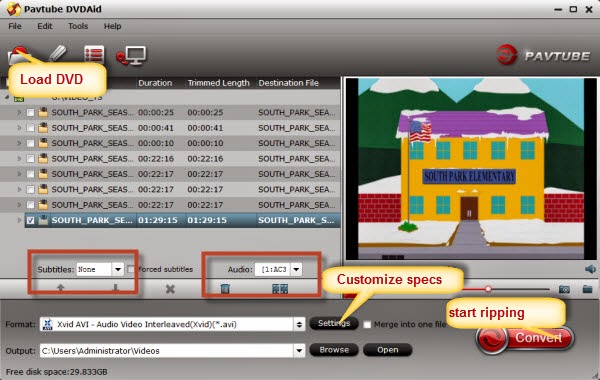This screenshot has width=600, height=380.
Task: Open the Subtitles dropdown
Action: click(117, 269)
